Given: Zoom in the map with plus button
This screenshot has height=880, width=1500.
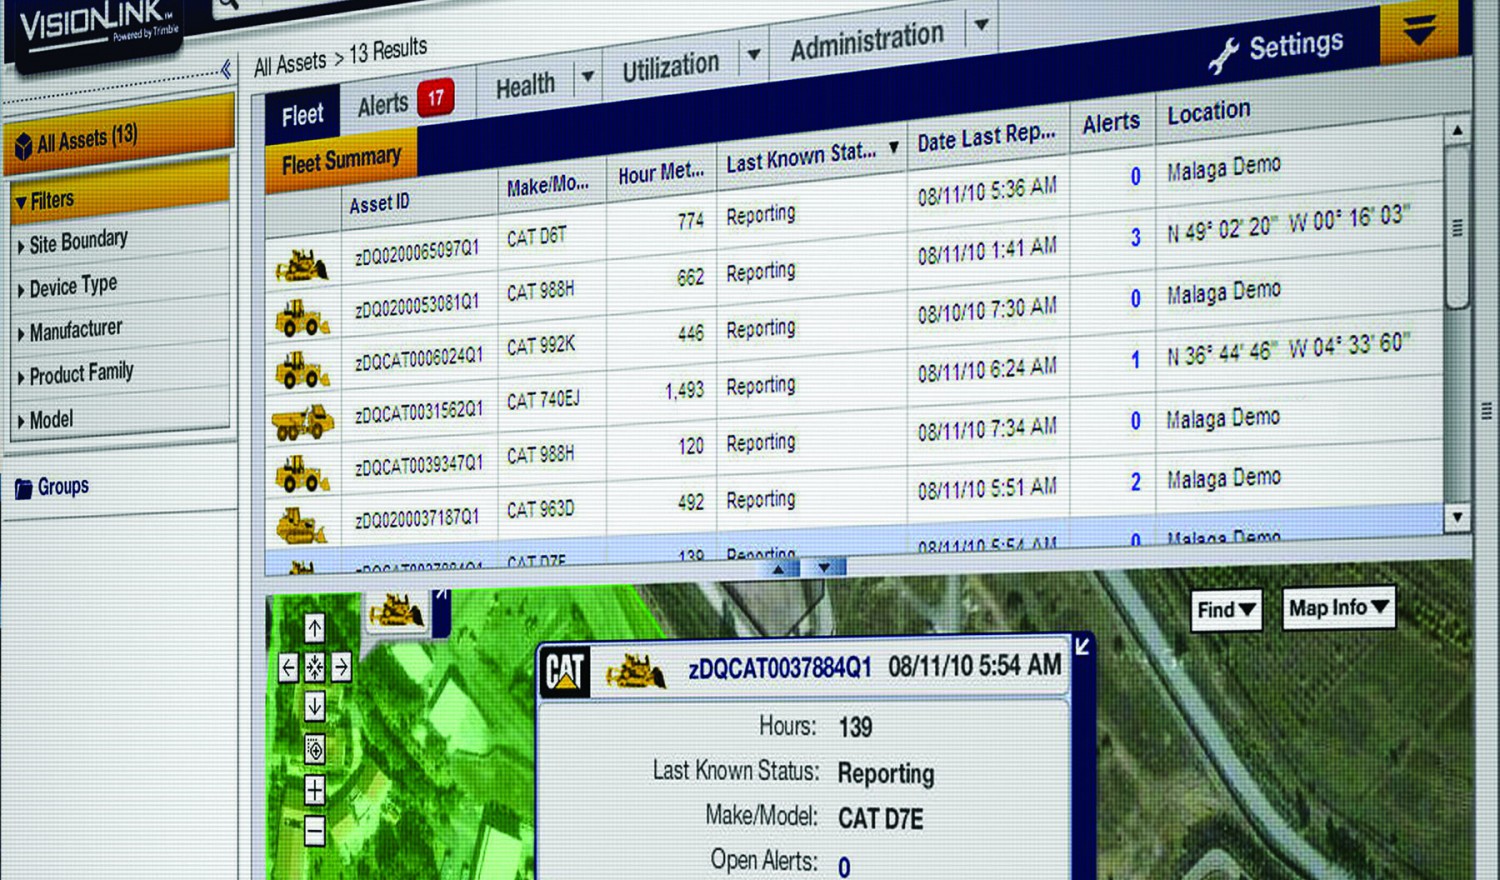Looking at the screenshot, I should [x=315, y=790].
